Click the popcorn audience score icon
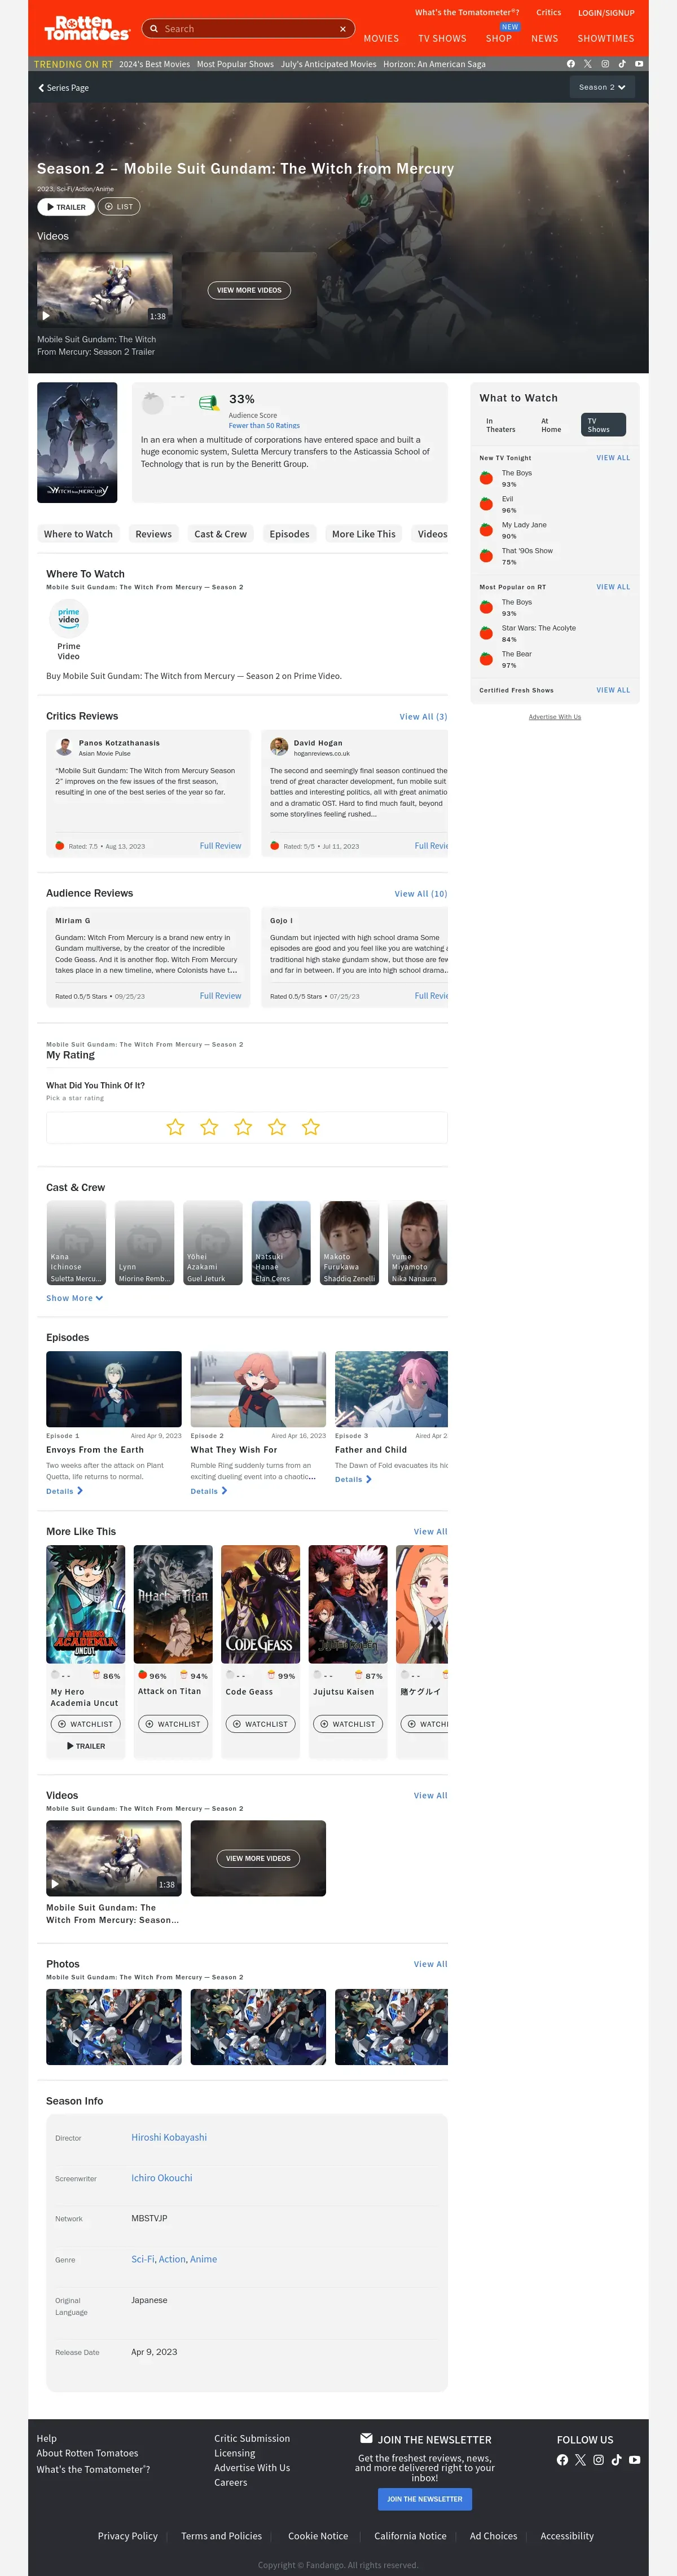677x2576 pixels. pyautogui.click(x=208, y=403)
